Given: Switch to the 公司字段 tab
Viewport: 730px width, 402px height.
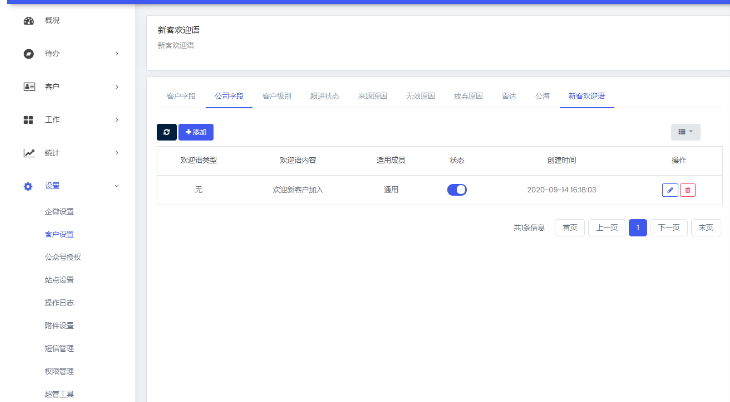Looking at the screenshot, I should pos(229,96).
